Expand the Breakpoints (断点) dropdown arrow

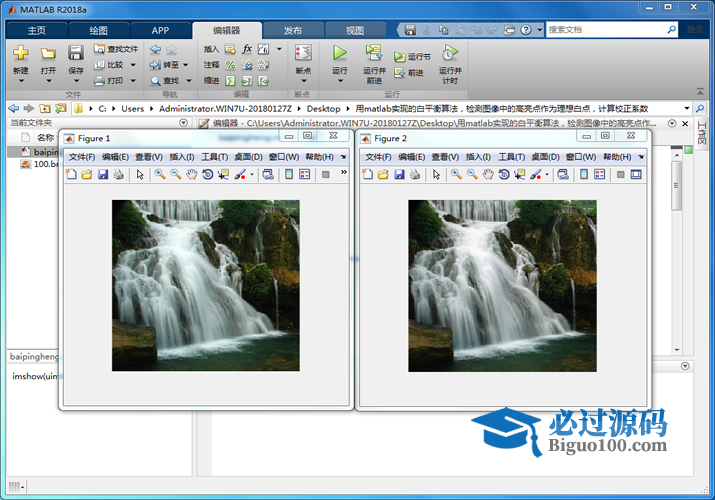304,81
